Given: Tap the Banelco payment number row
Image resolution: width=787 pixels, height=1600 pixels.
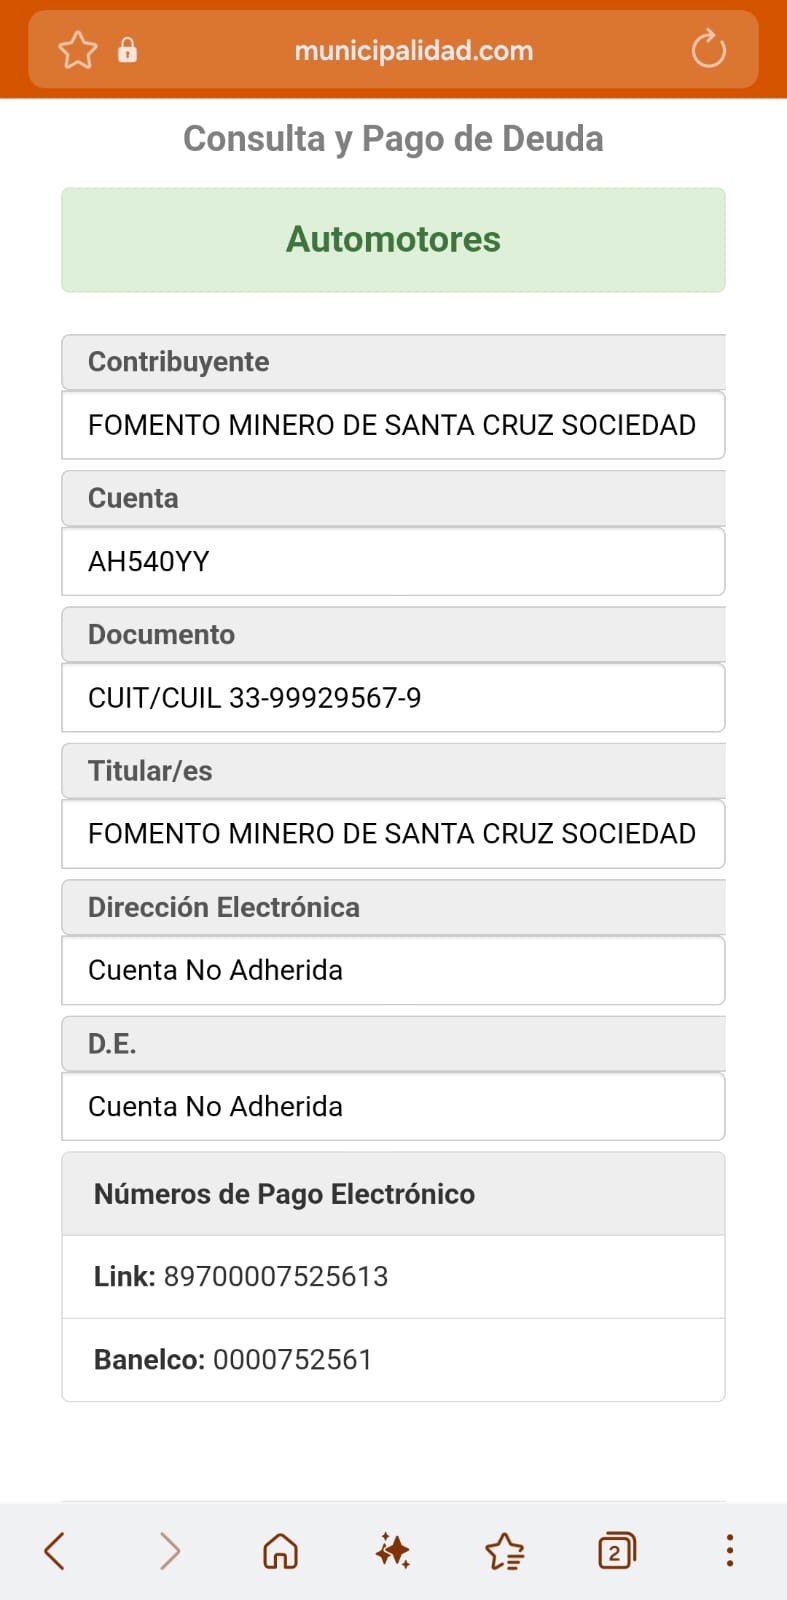Looking at the screenshot, I should tap(393, 1360).
